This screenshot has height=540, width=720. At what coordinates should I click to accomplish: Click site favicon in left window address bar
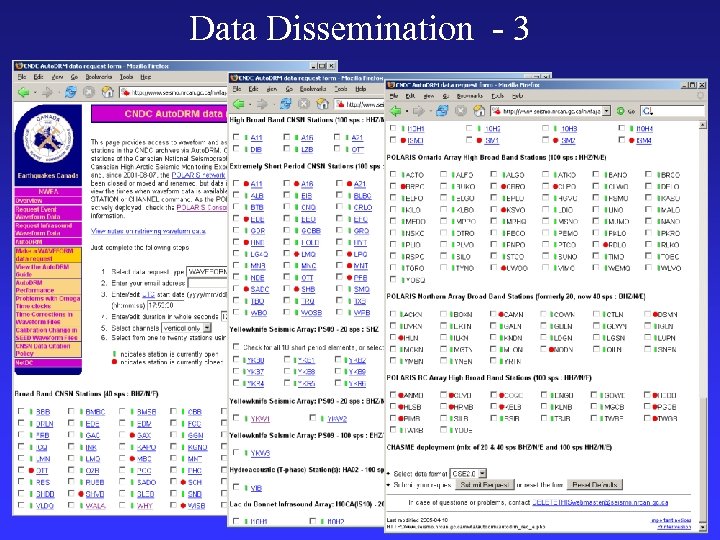(x=125, y=92)
